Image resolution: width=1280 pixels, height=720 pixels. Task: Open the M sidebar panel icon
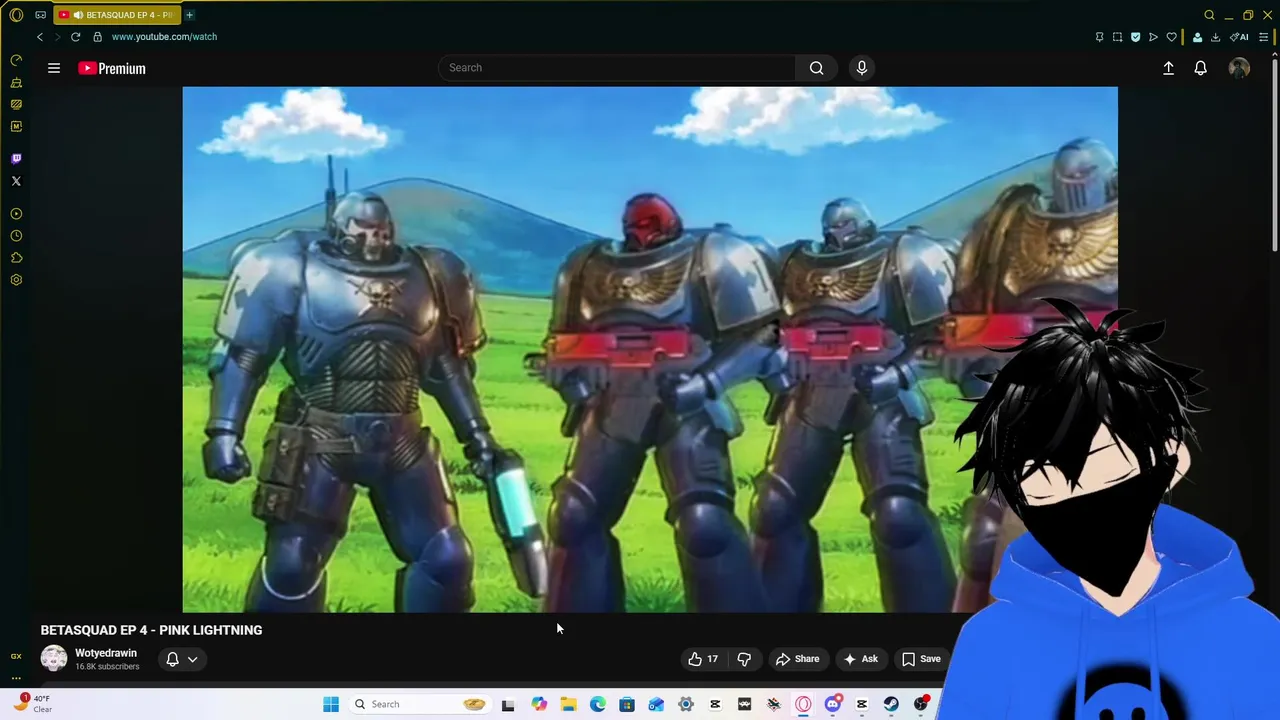pyautogui.click(x=16, y=126)
